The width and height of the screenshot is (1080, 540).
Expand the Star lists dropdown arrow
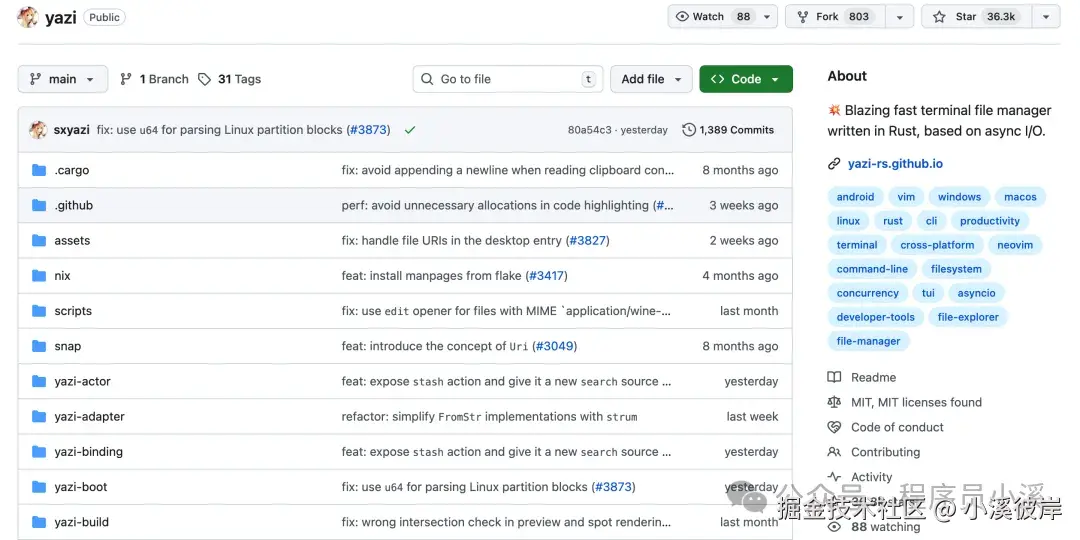coord(1046,17)
